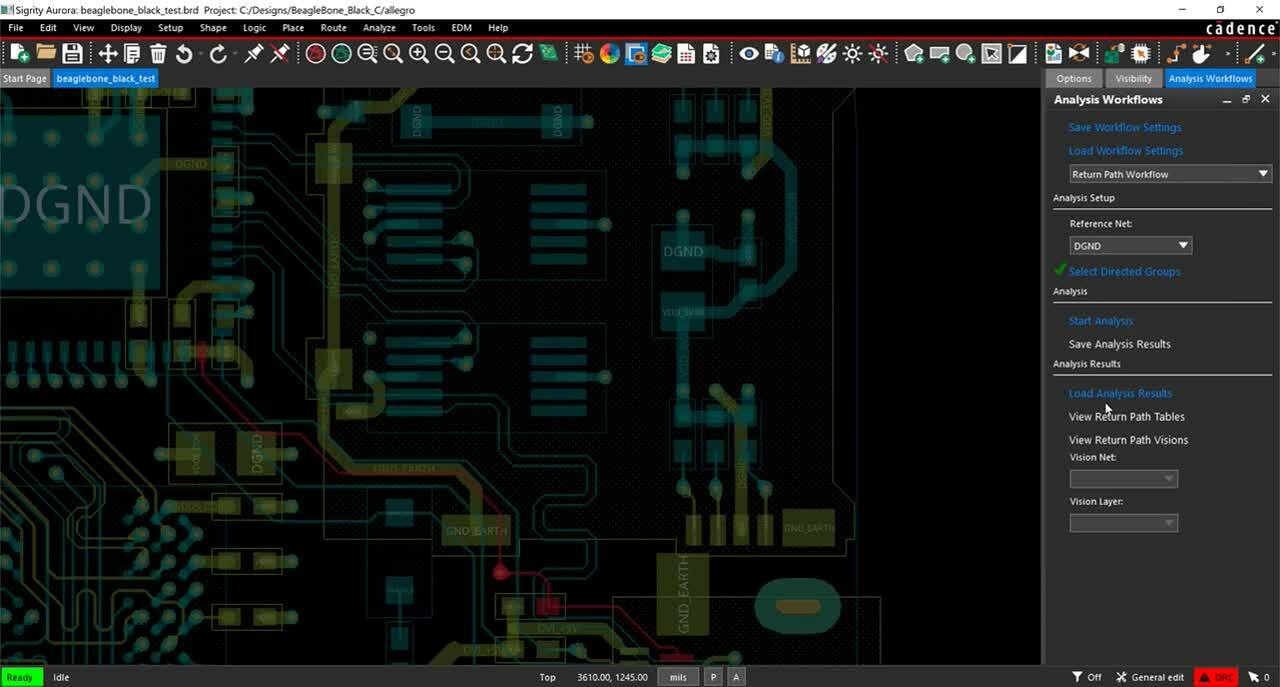Toggle the A button in status bar

coord(736,677)
